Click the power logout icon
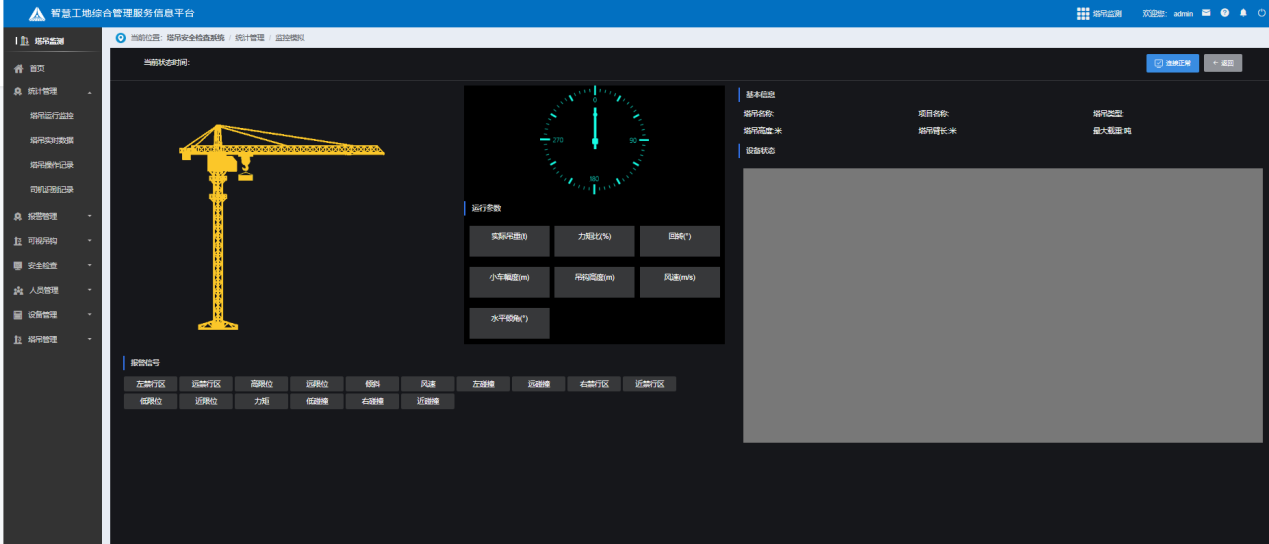 tap(1260, 13)
